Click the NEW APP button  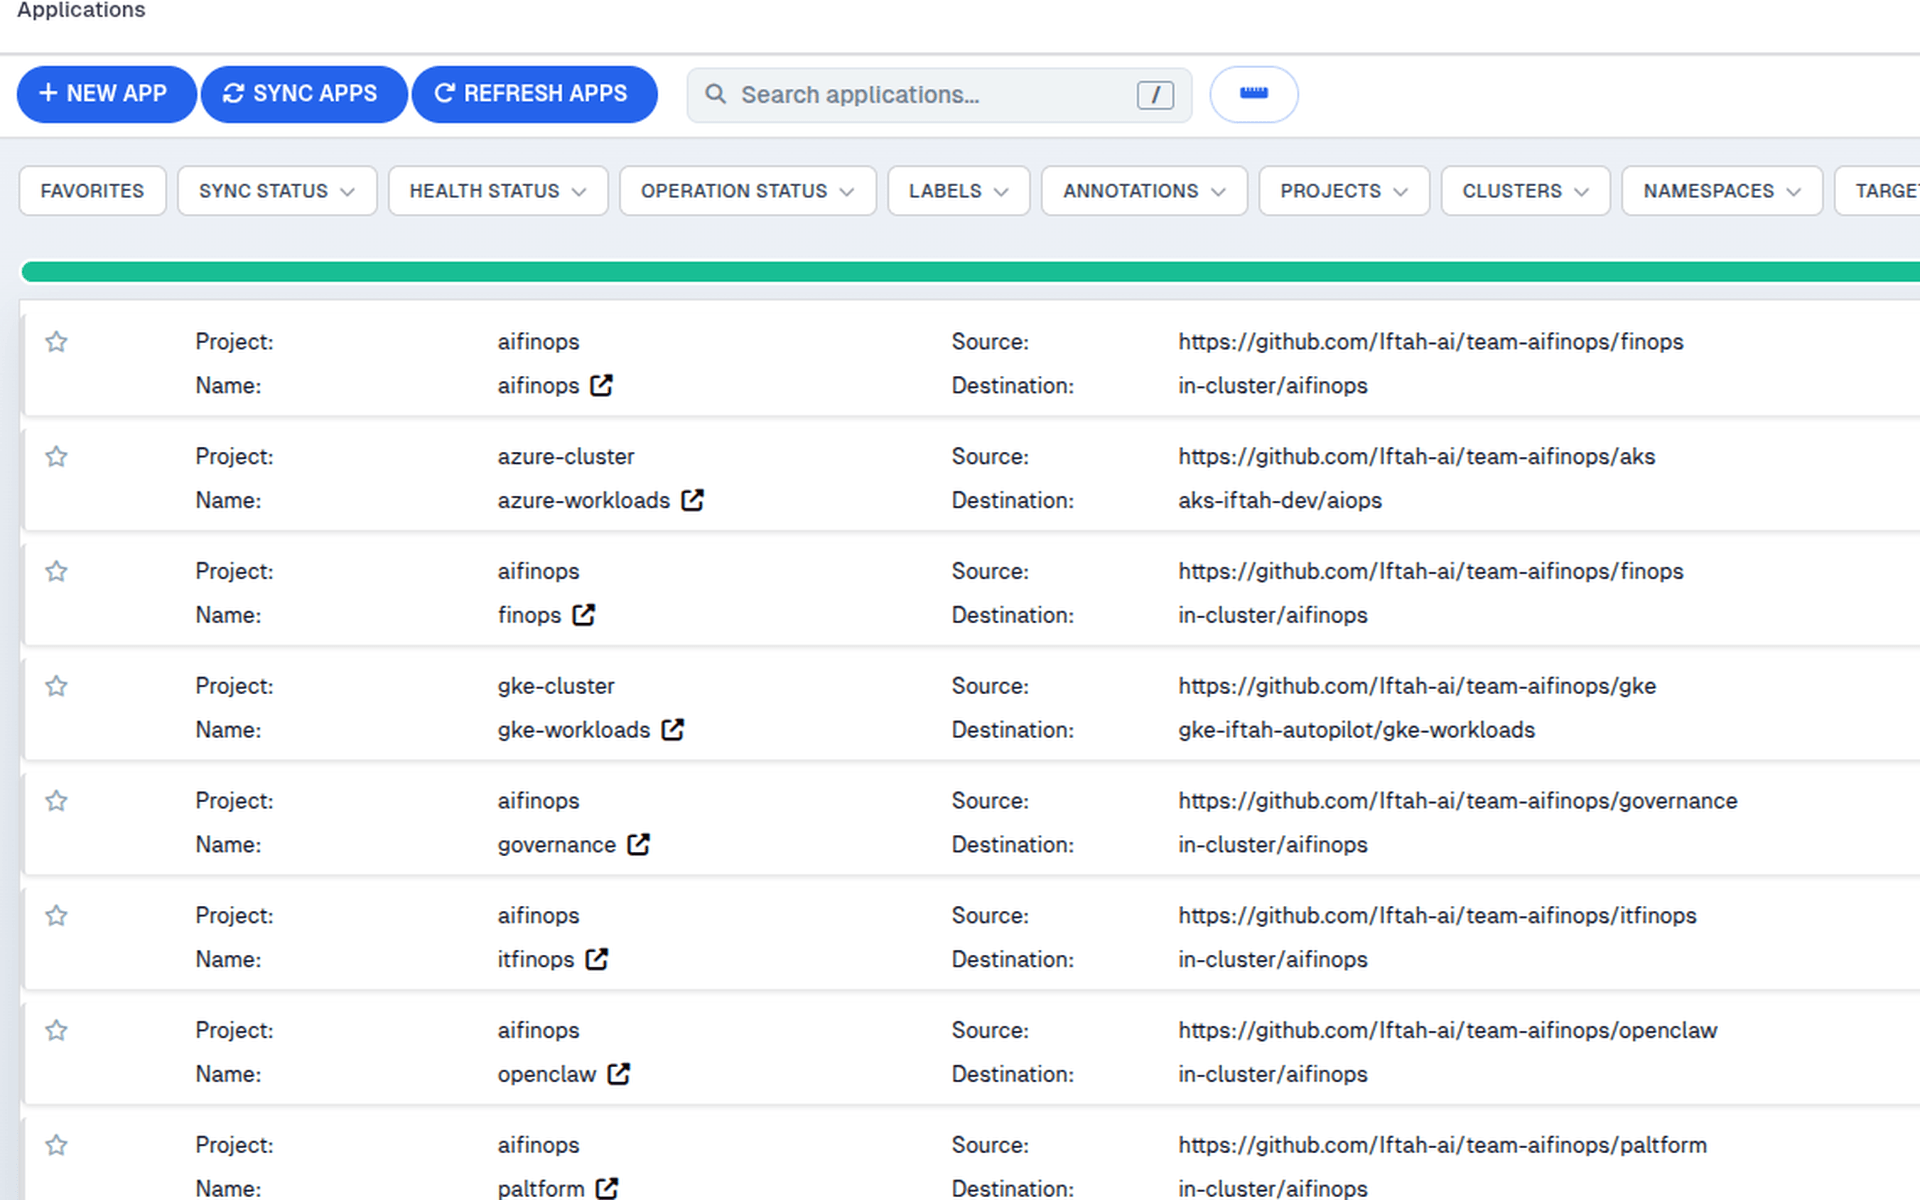[106, 94]
